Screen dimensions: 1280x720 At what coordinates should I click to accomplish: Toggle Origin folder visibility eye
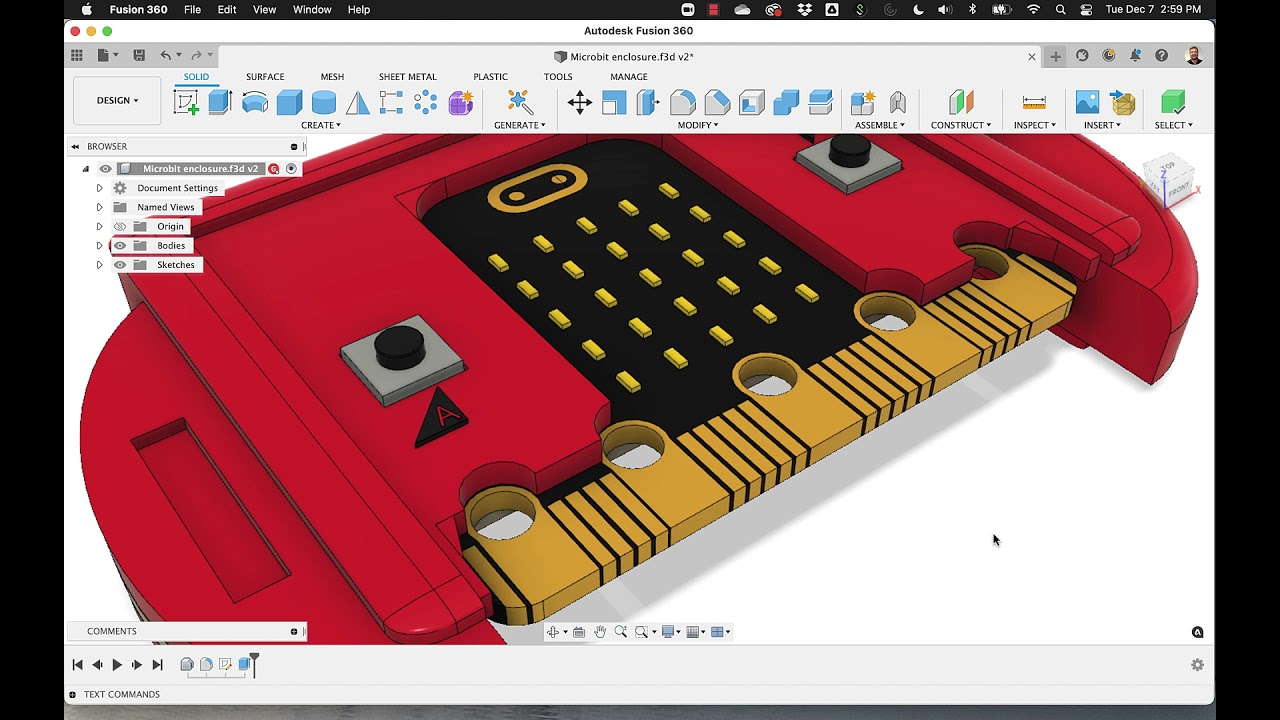[x=120, y=226]
